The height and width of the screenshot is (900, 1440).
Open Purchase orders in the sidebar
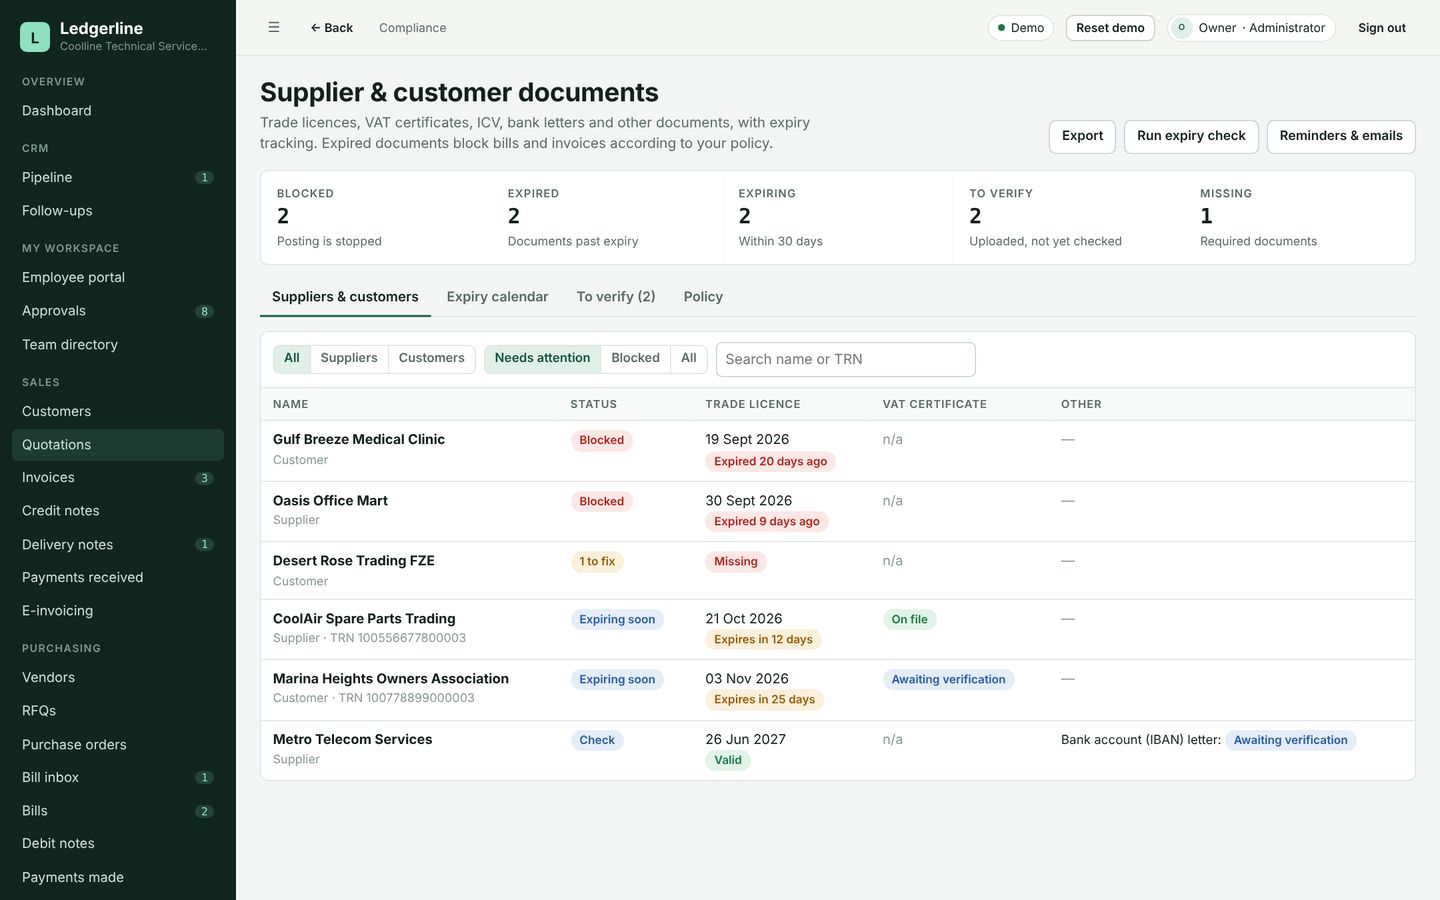[x=118, y=745]
